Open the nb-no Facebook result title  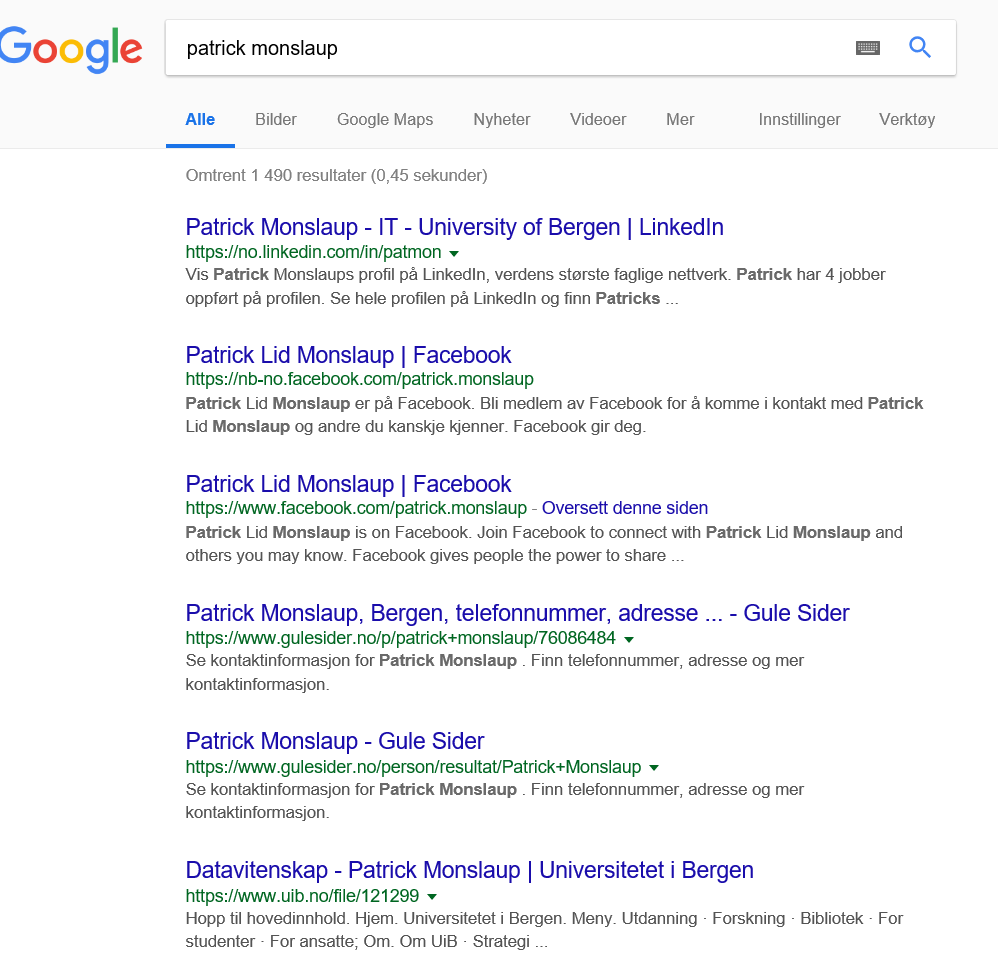pyautogui.click(x=348, y=355)
